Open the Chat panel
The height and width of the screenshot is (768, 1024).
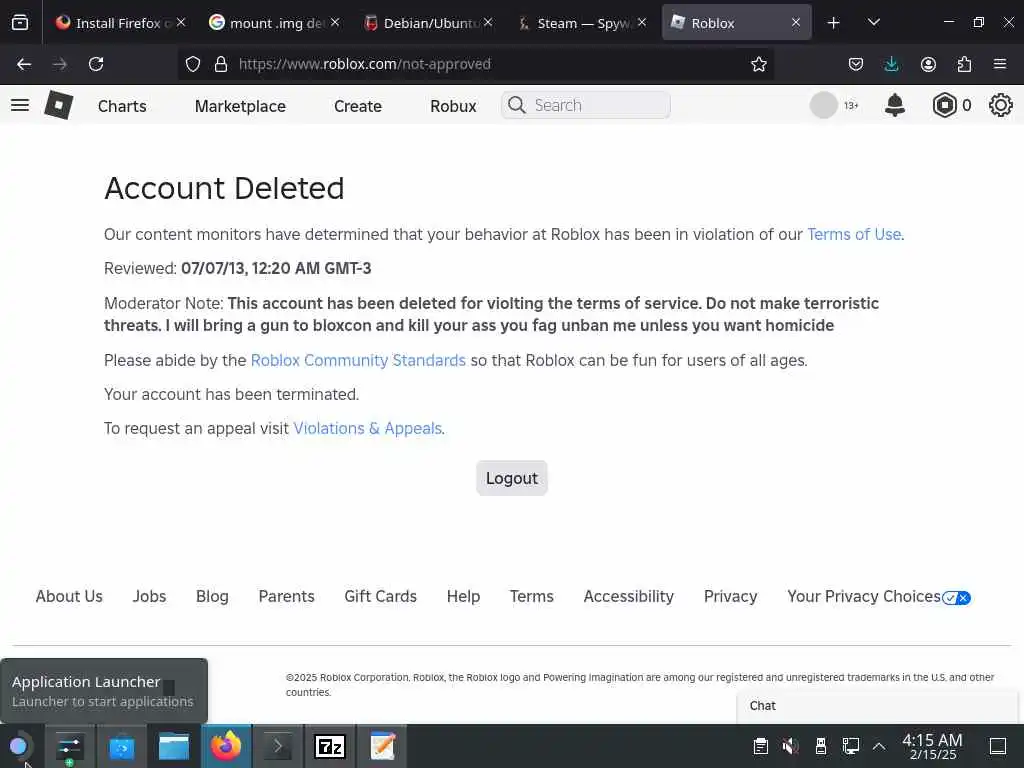877,706
